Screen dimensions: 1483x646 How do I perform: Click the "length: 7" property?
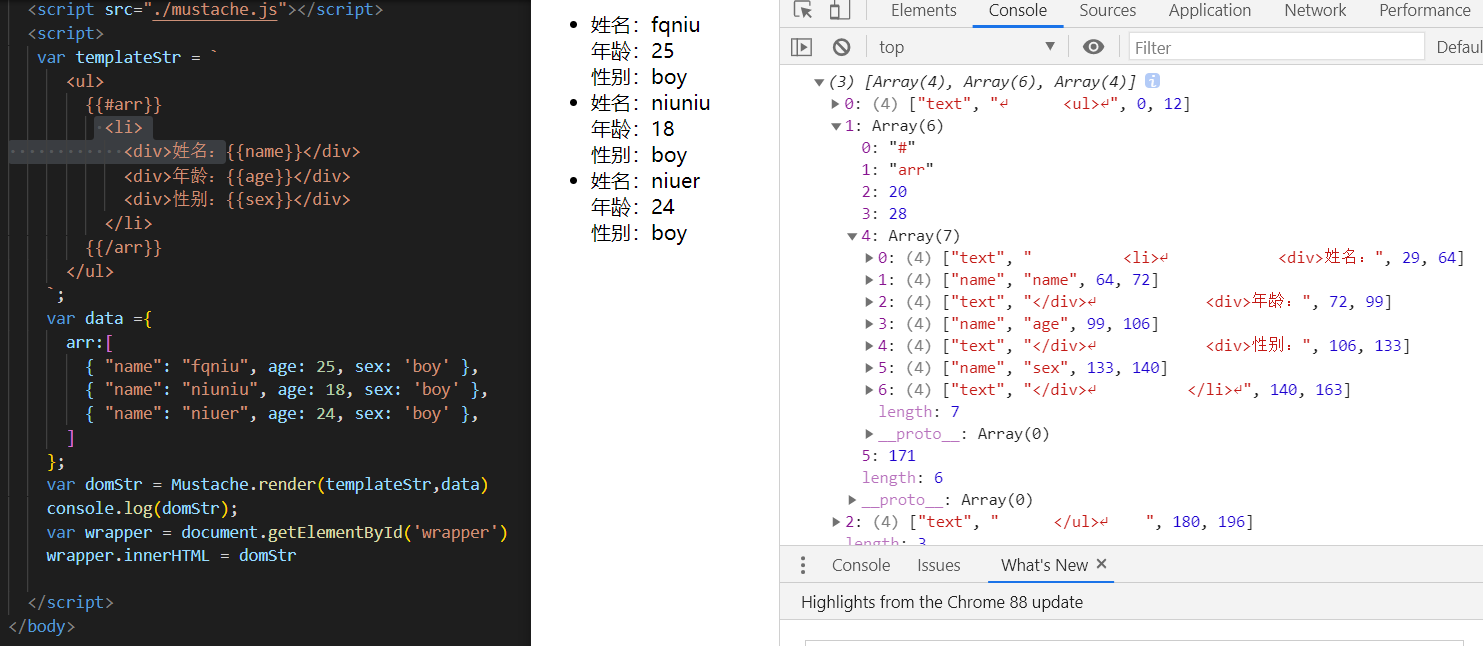[x=919, y=412]
